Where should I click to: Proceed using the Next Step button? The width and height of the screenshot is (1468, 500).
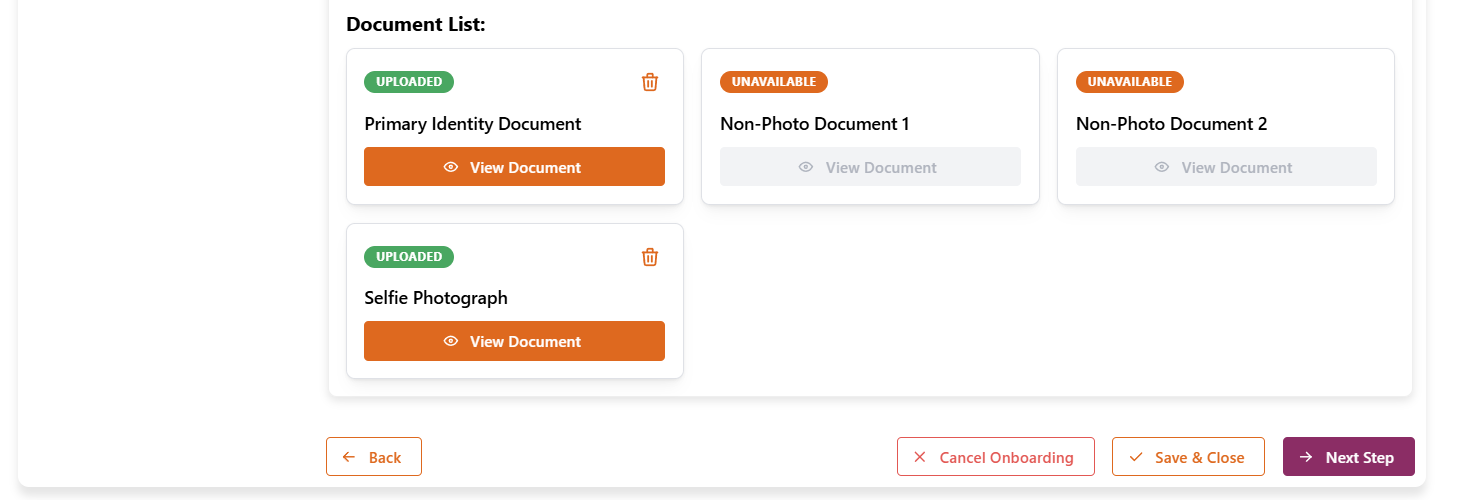click(1348, 457)
